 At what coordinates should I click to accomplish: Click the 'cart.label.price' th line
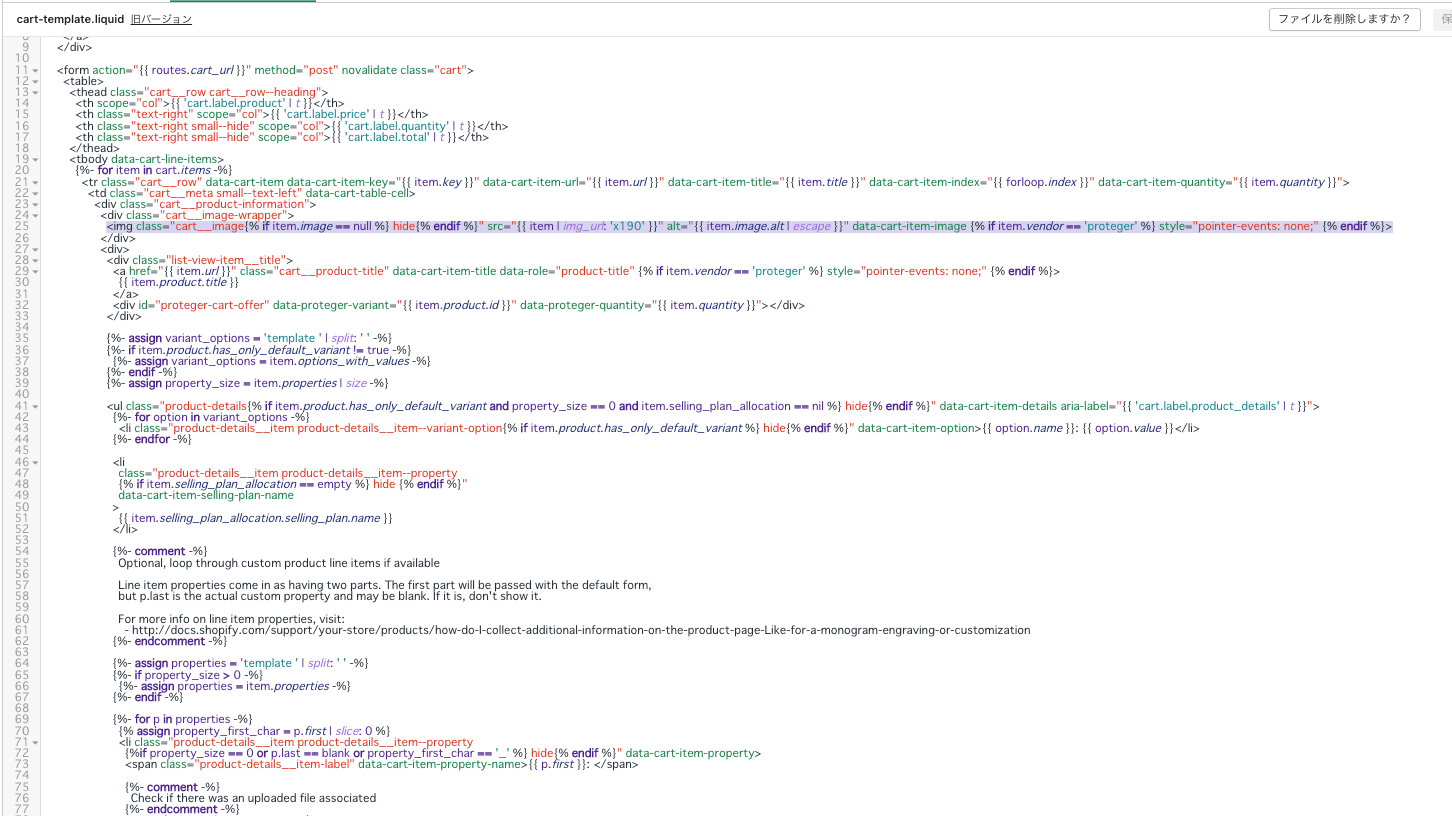[252, 115]
